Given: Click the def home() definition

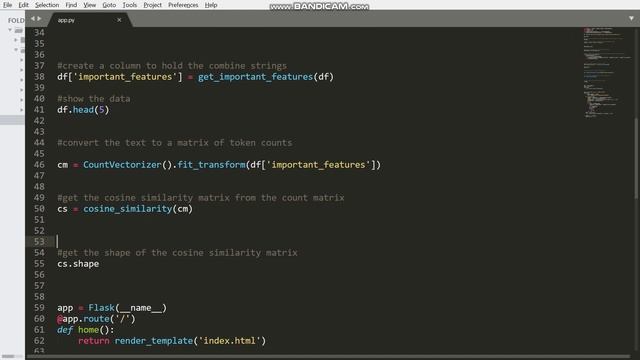Looking at the screenshot, I should (x=86, y=330).
